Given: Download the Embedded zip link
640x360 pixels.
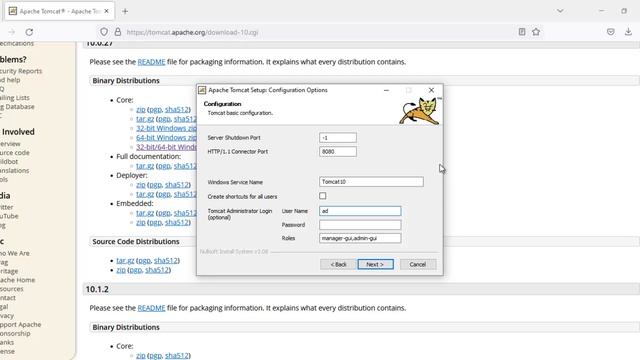Looking at the screenshot, I should (x=141, y=222).
